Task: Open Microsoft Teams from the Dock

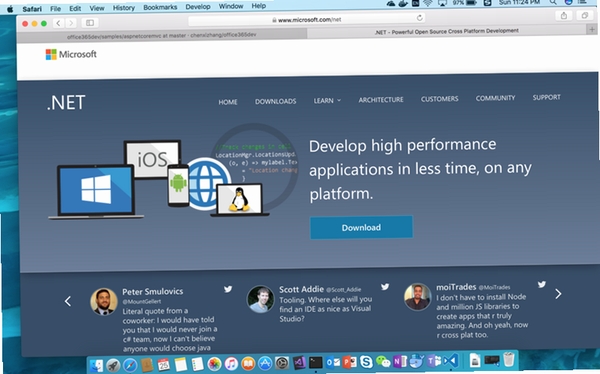Action: tap(434, 360)
